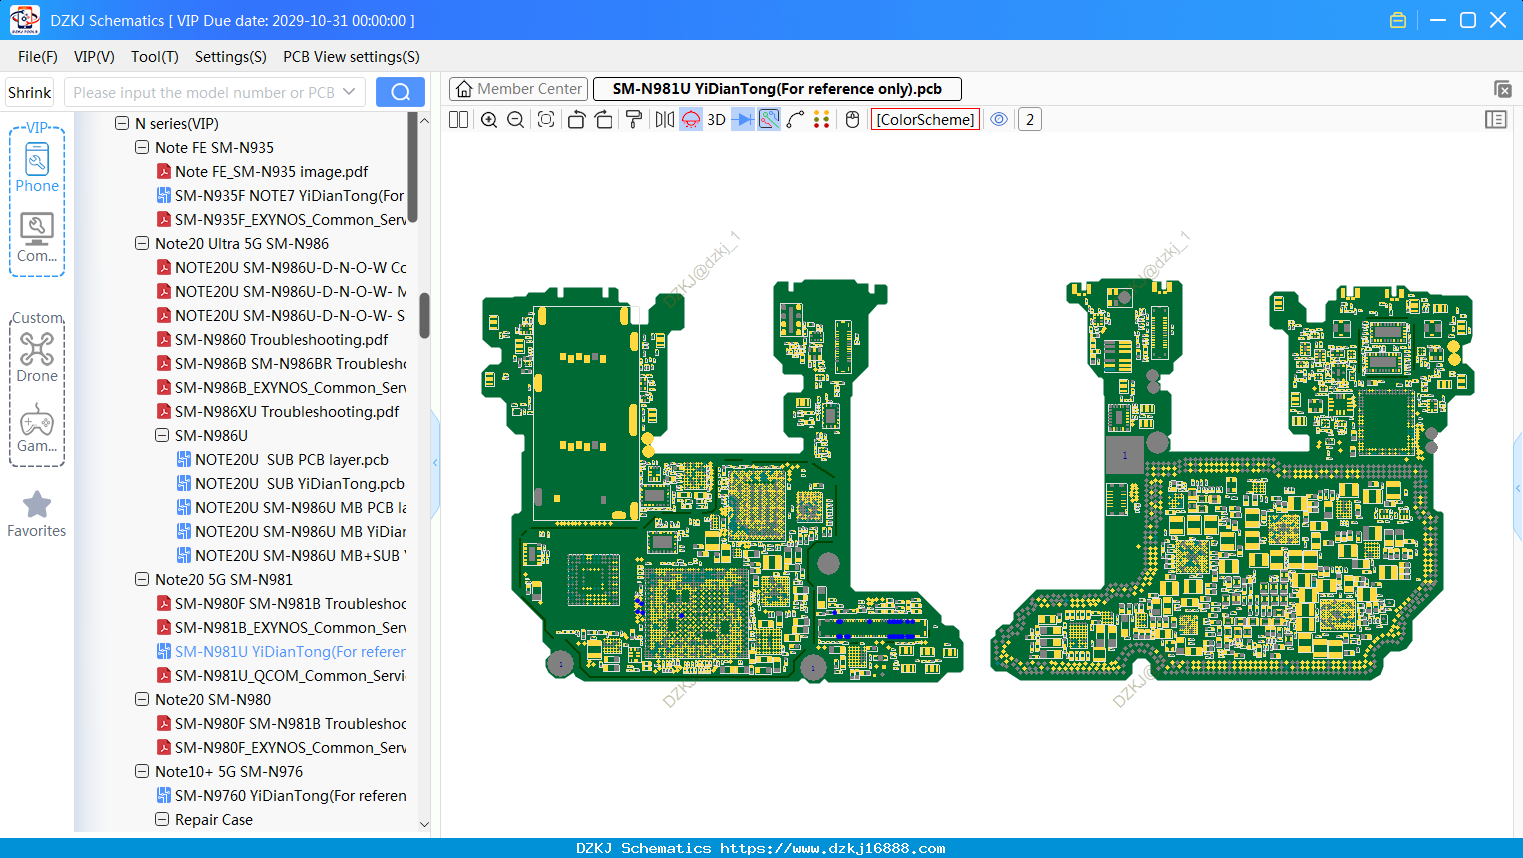
Task: Collapse the Note10+ 5G SM-N976 node
Action: (x=142, y=772)
